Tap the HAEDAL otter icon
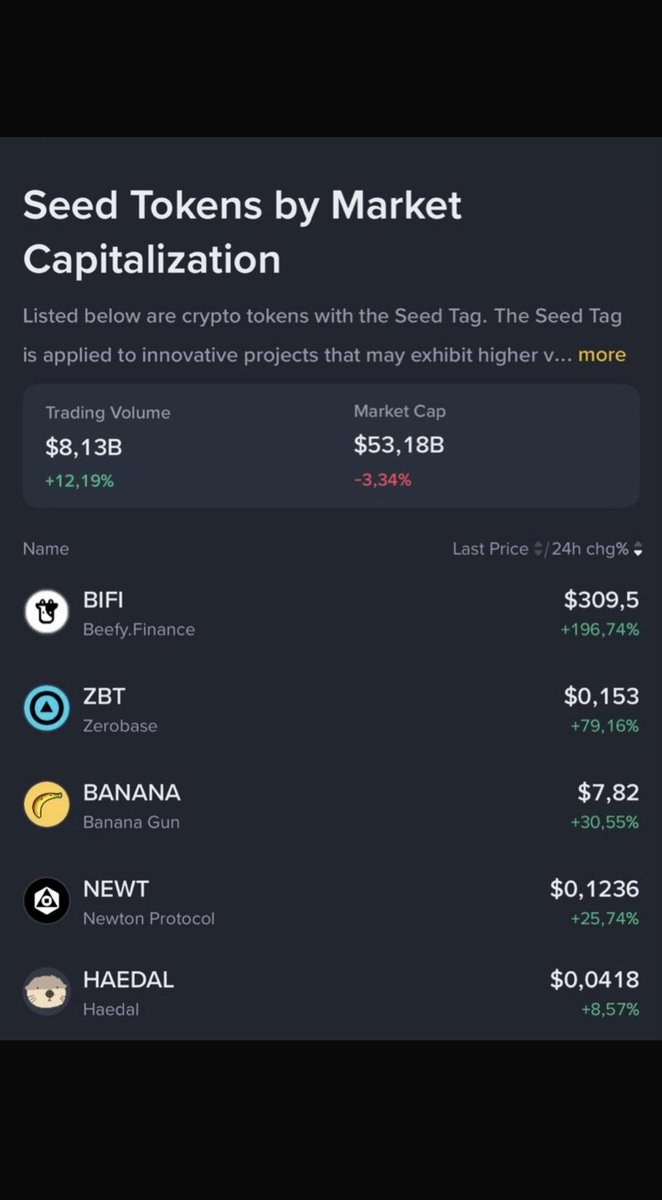Screen dimensions: 662x1200 (x=46, y=992)
